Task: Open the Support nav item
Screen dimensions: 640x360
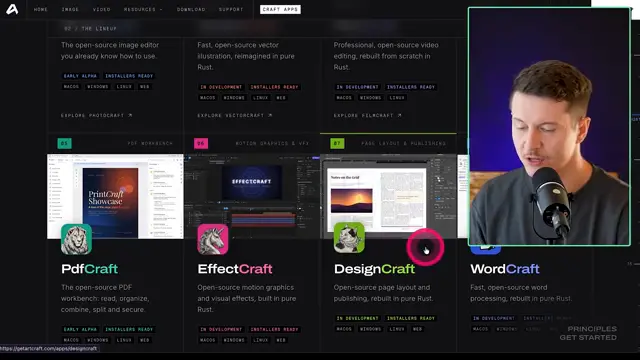Action: [231, 9]
